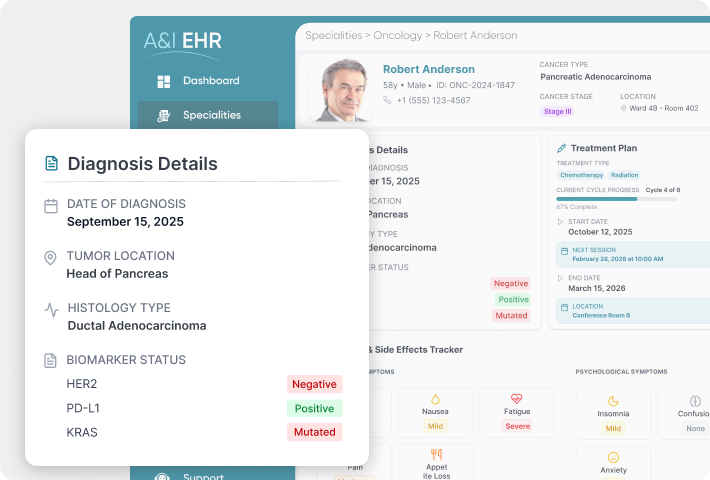710x480 pixels.
Task: Select Specialities in the sidebar
Action: (207, 115)
